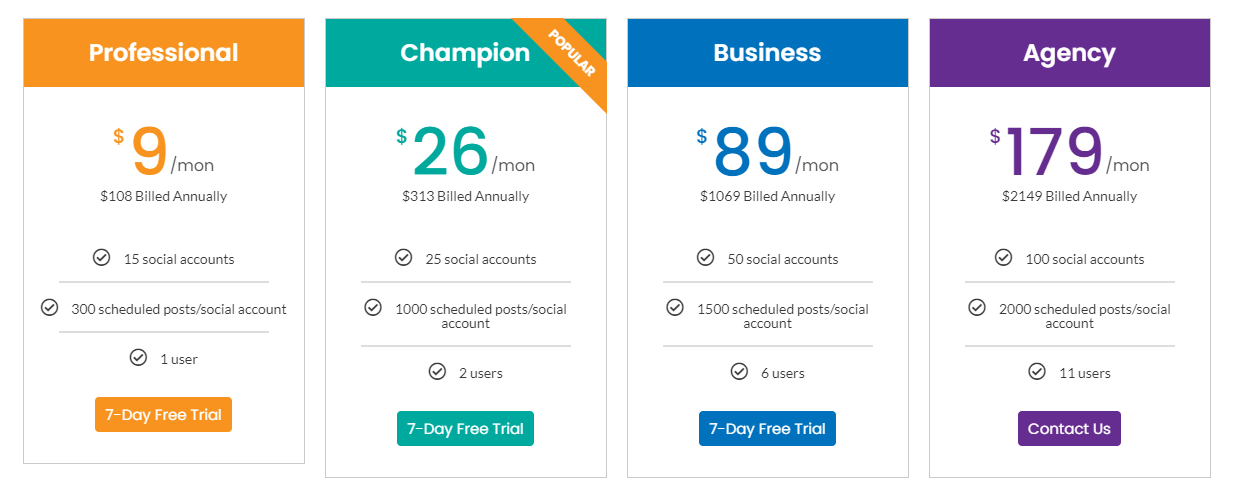Select the Agency plan header
This screenshot has height=488, width=1250.
[1069, 52]
